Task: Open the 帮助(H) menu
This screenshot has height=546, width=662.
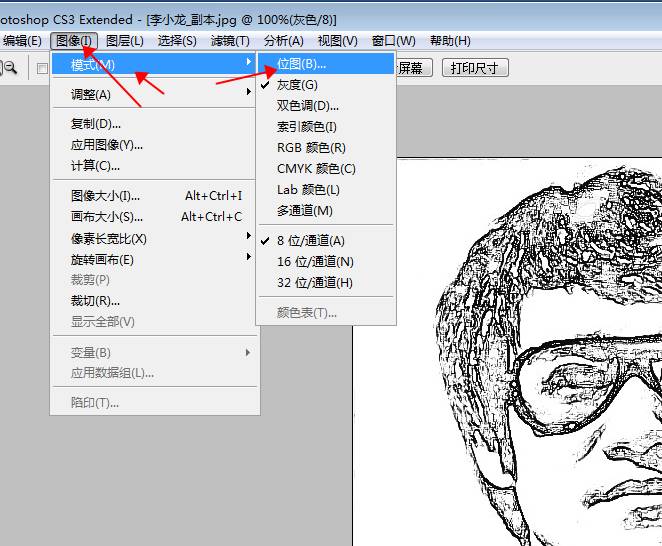Action: tap(449, 41)
